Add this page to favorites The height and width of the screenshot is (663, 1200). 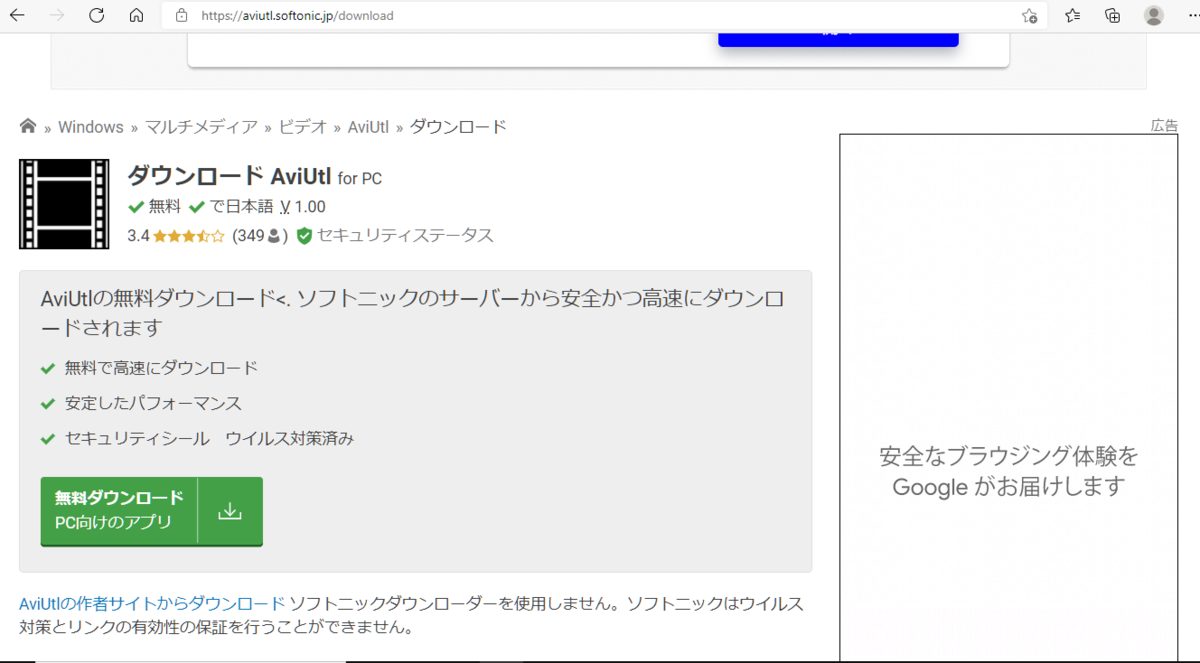pyautogui.click(x=1030, y=16)
